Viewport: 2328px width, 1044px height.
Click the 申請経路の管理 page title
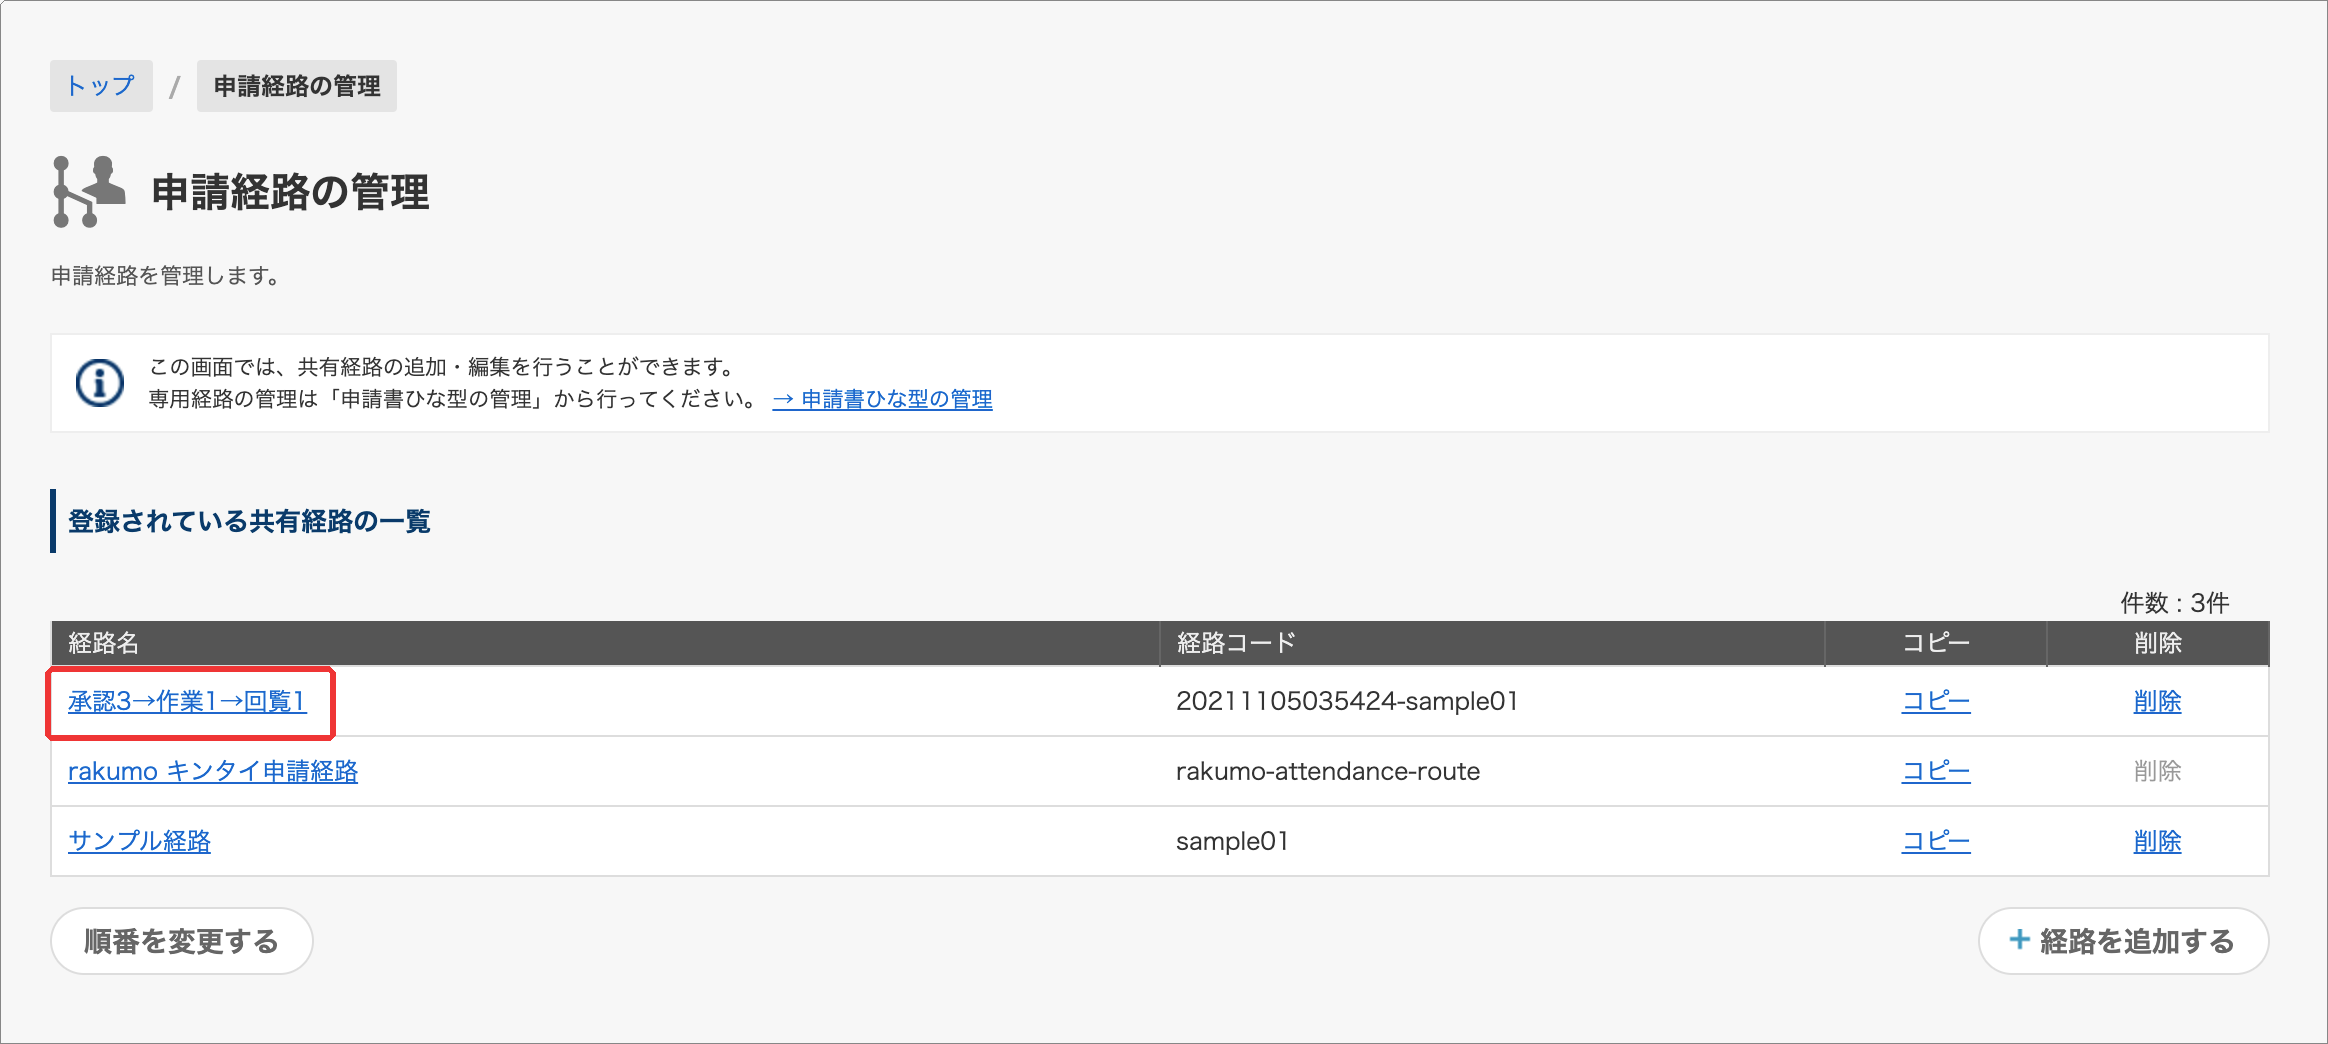coord(290,192)
